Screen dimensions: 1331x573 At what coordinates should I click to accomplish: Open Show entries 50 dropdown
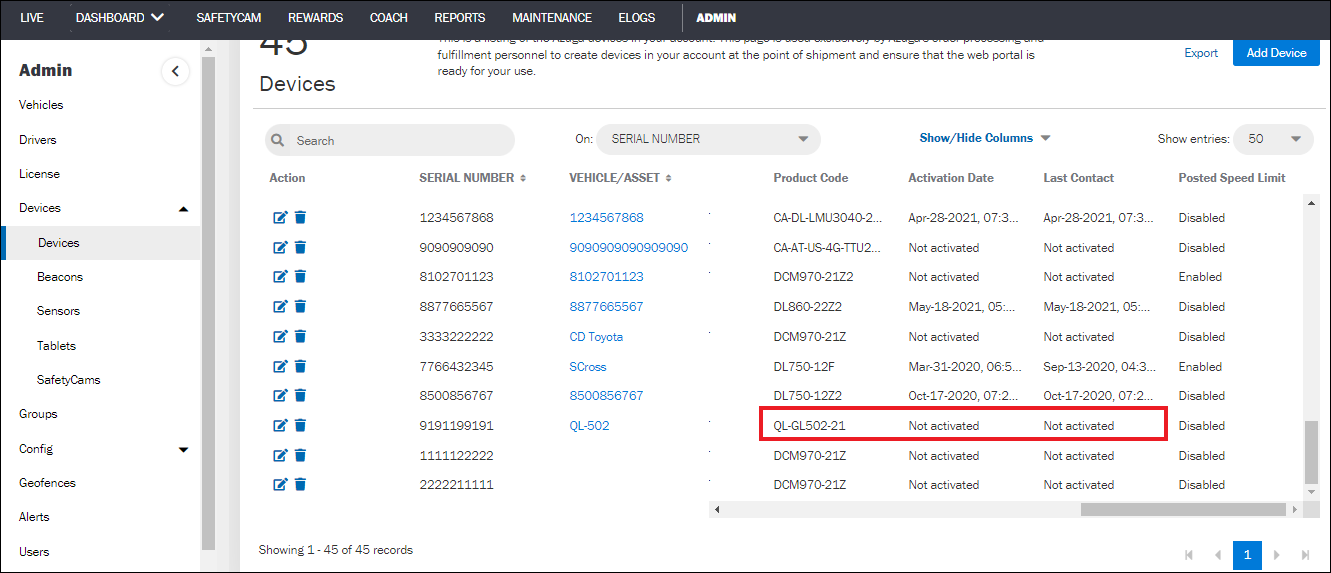pos(1274,139)
